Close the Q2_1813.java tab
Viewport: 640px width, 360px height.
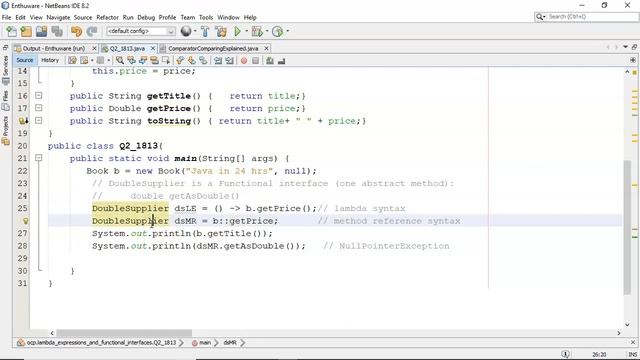pos(153,48)
